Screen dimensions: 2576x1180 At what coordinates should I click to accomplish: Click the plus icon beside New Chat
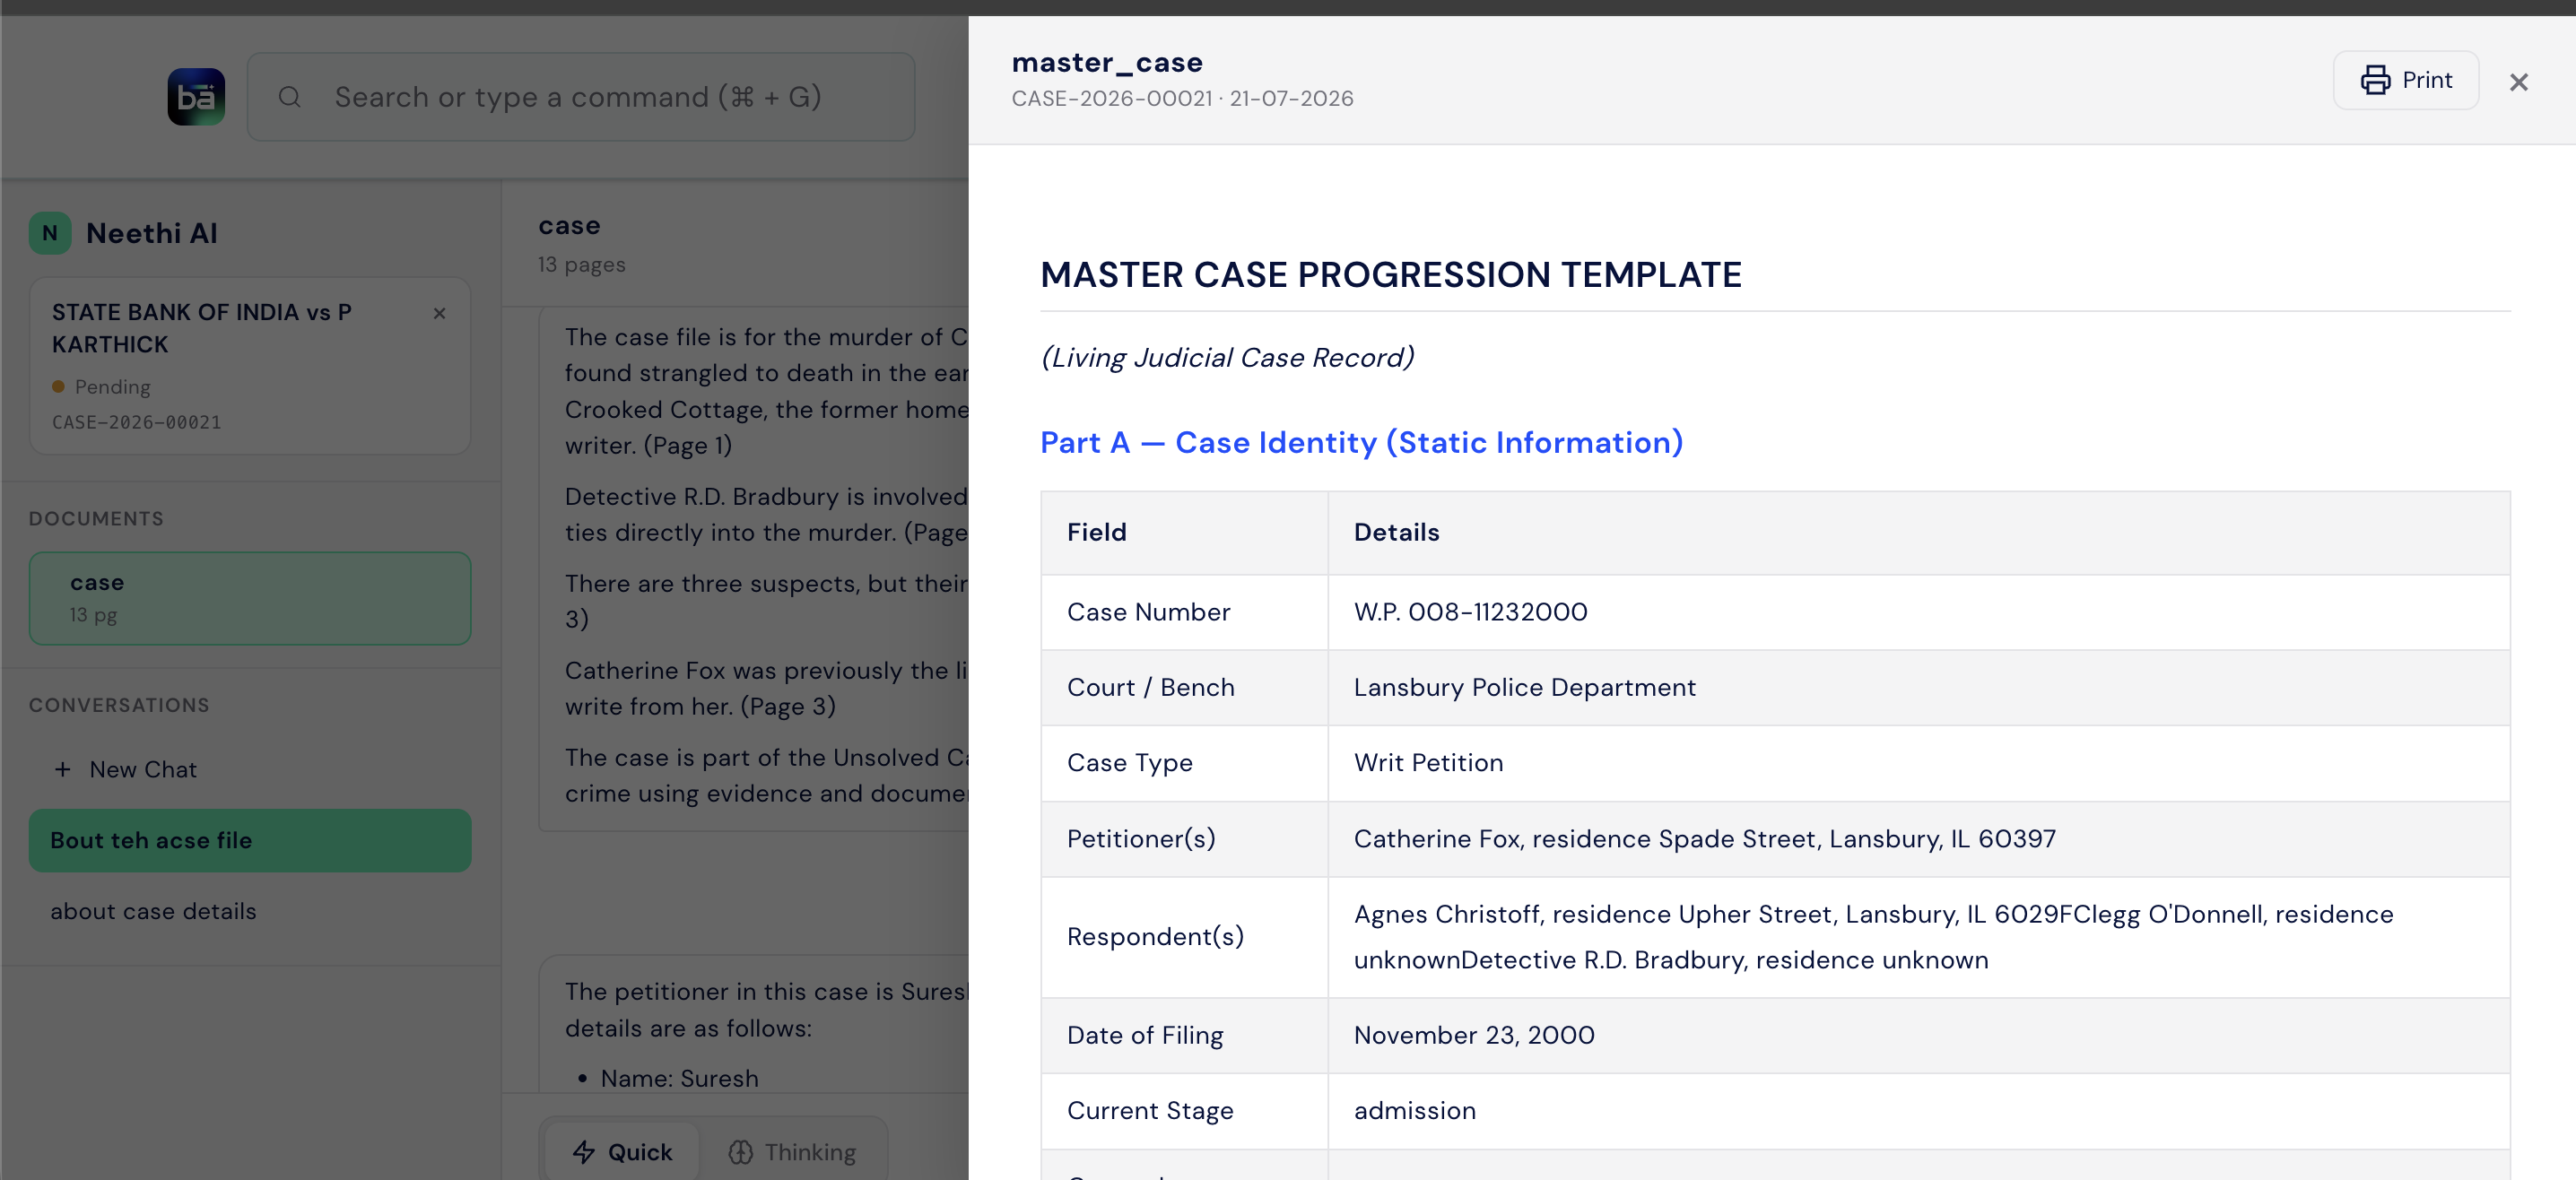pos(63,769)
